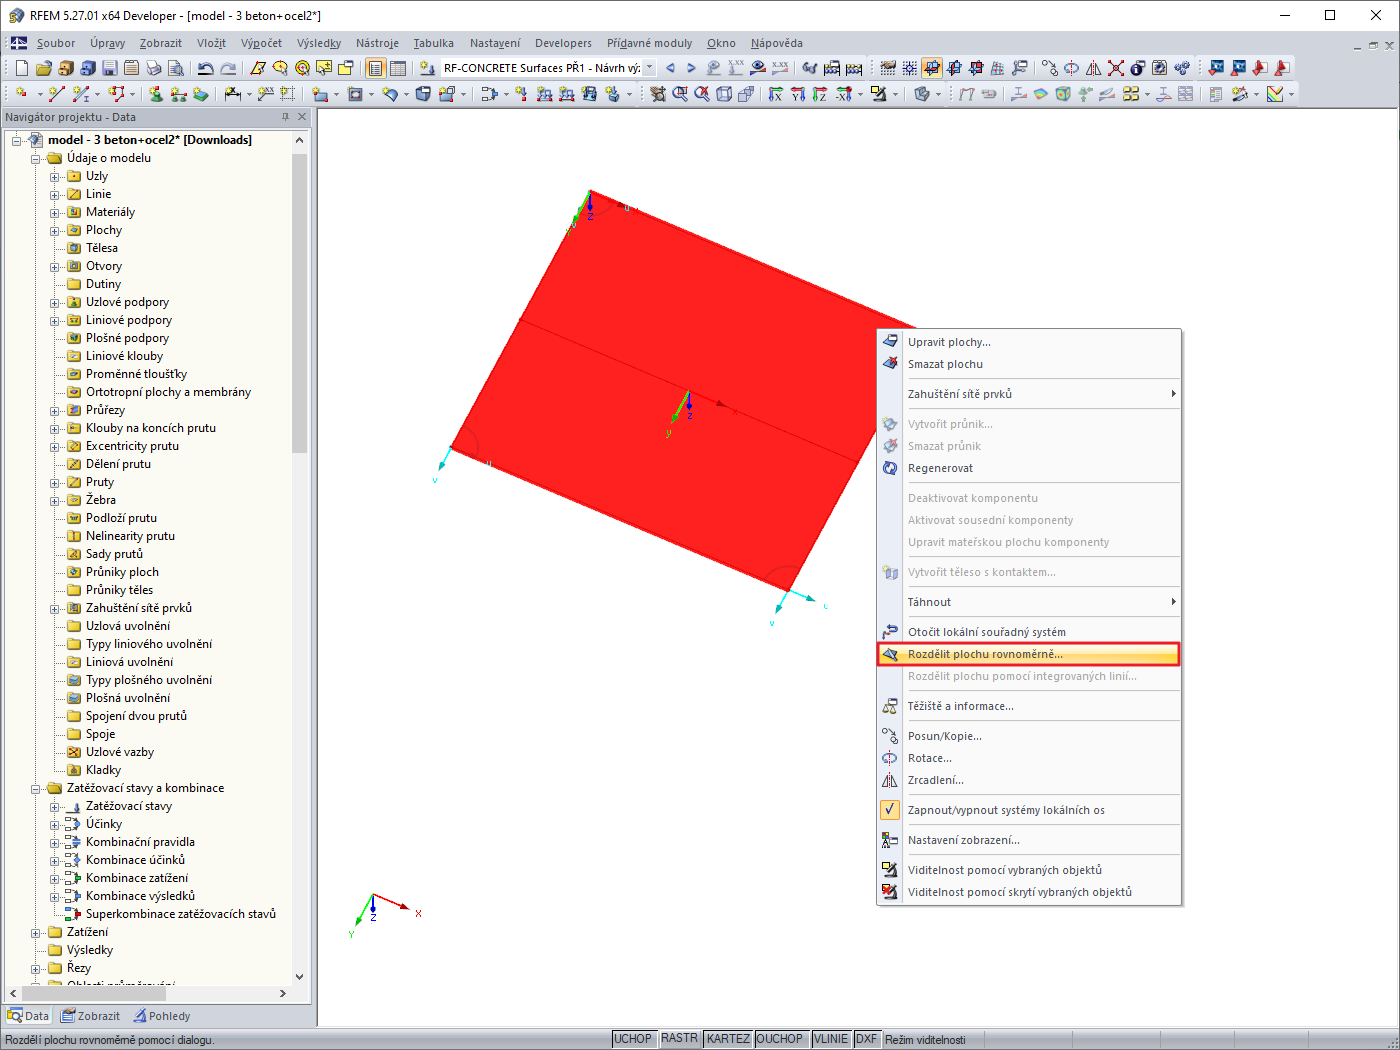Viewport: 1400px width, 1050px height.
Task: Expand the Zatížení tree node
Action: [x=36, y=933]
